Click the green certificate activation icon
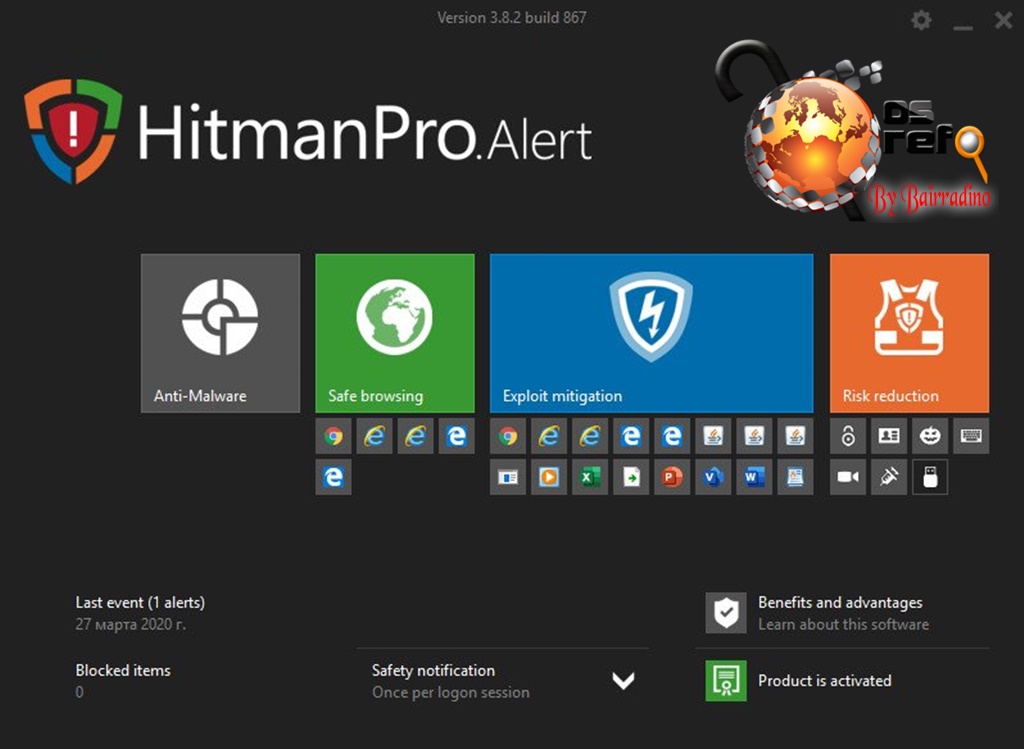Screen dimensions: 1024x749 coord(726,680)
